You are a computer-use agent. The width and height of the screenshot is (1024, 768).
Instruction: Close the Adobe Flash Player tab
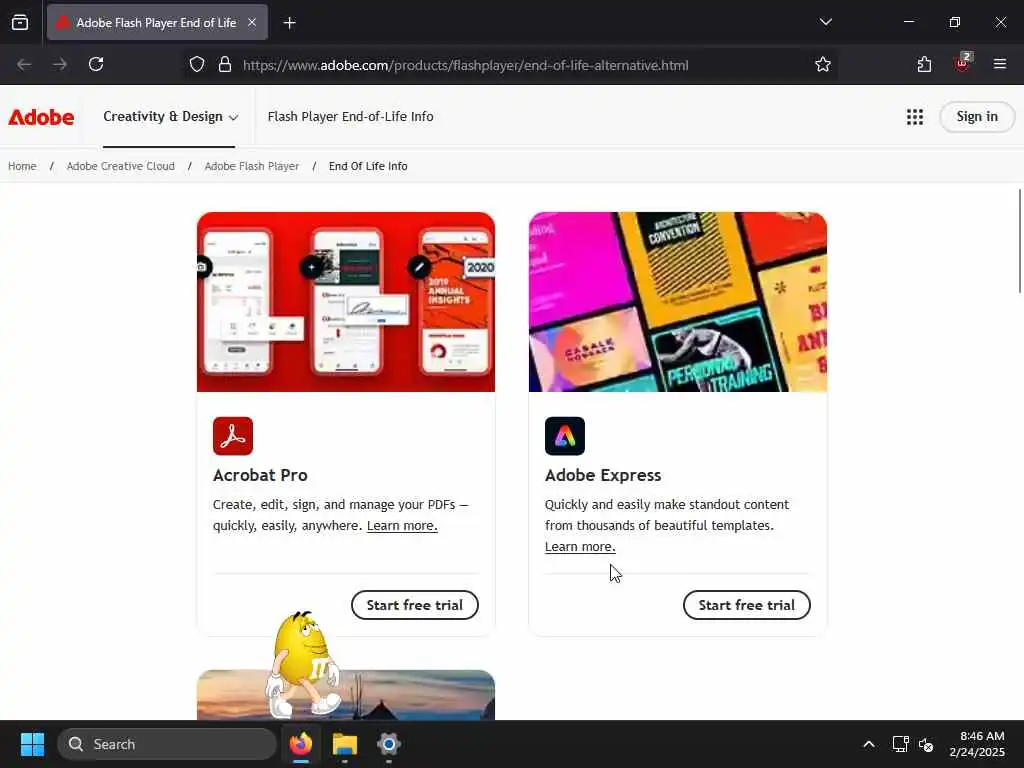click(252, 22)
